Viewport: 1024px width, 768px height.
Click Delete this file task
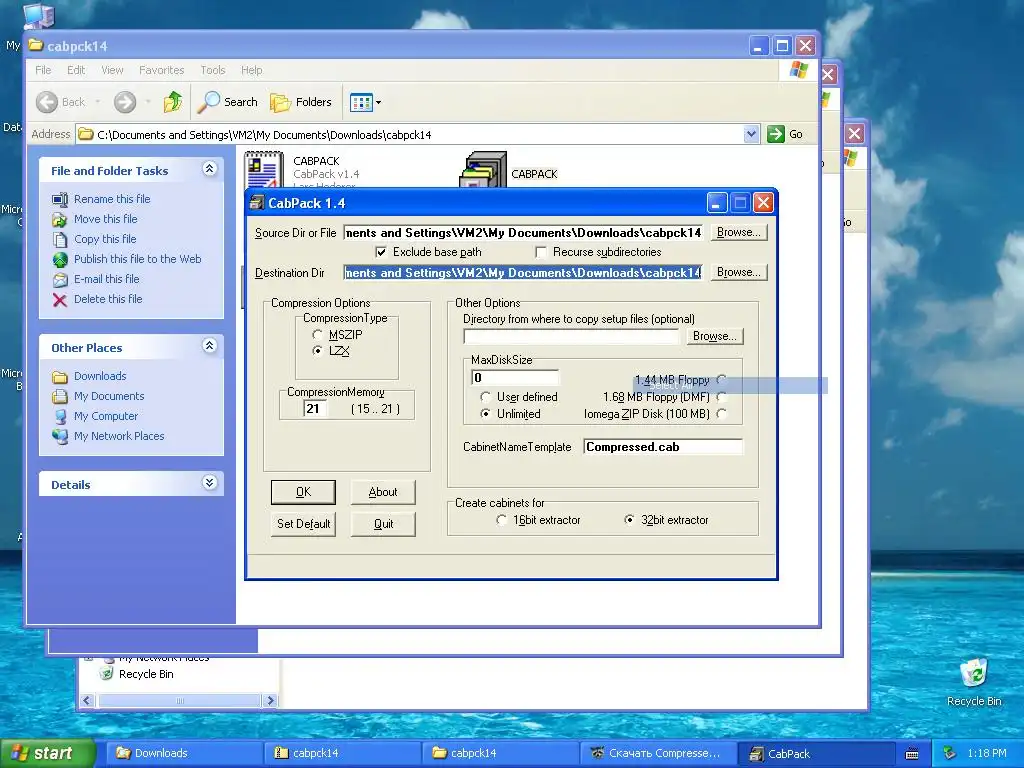pos(108,298)
